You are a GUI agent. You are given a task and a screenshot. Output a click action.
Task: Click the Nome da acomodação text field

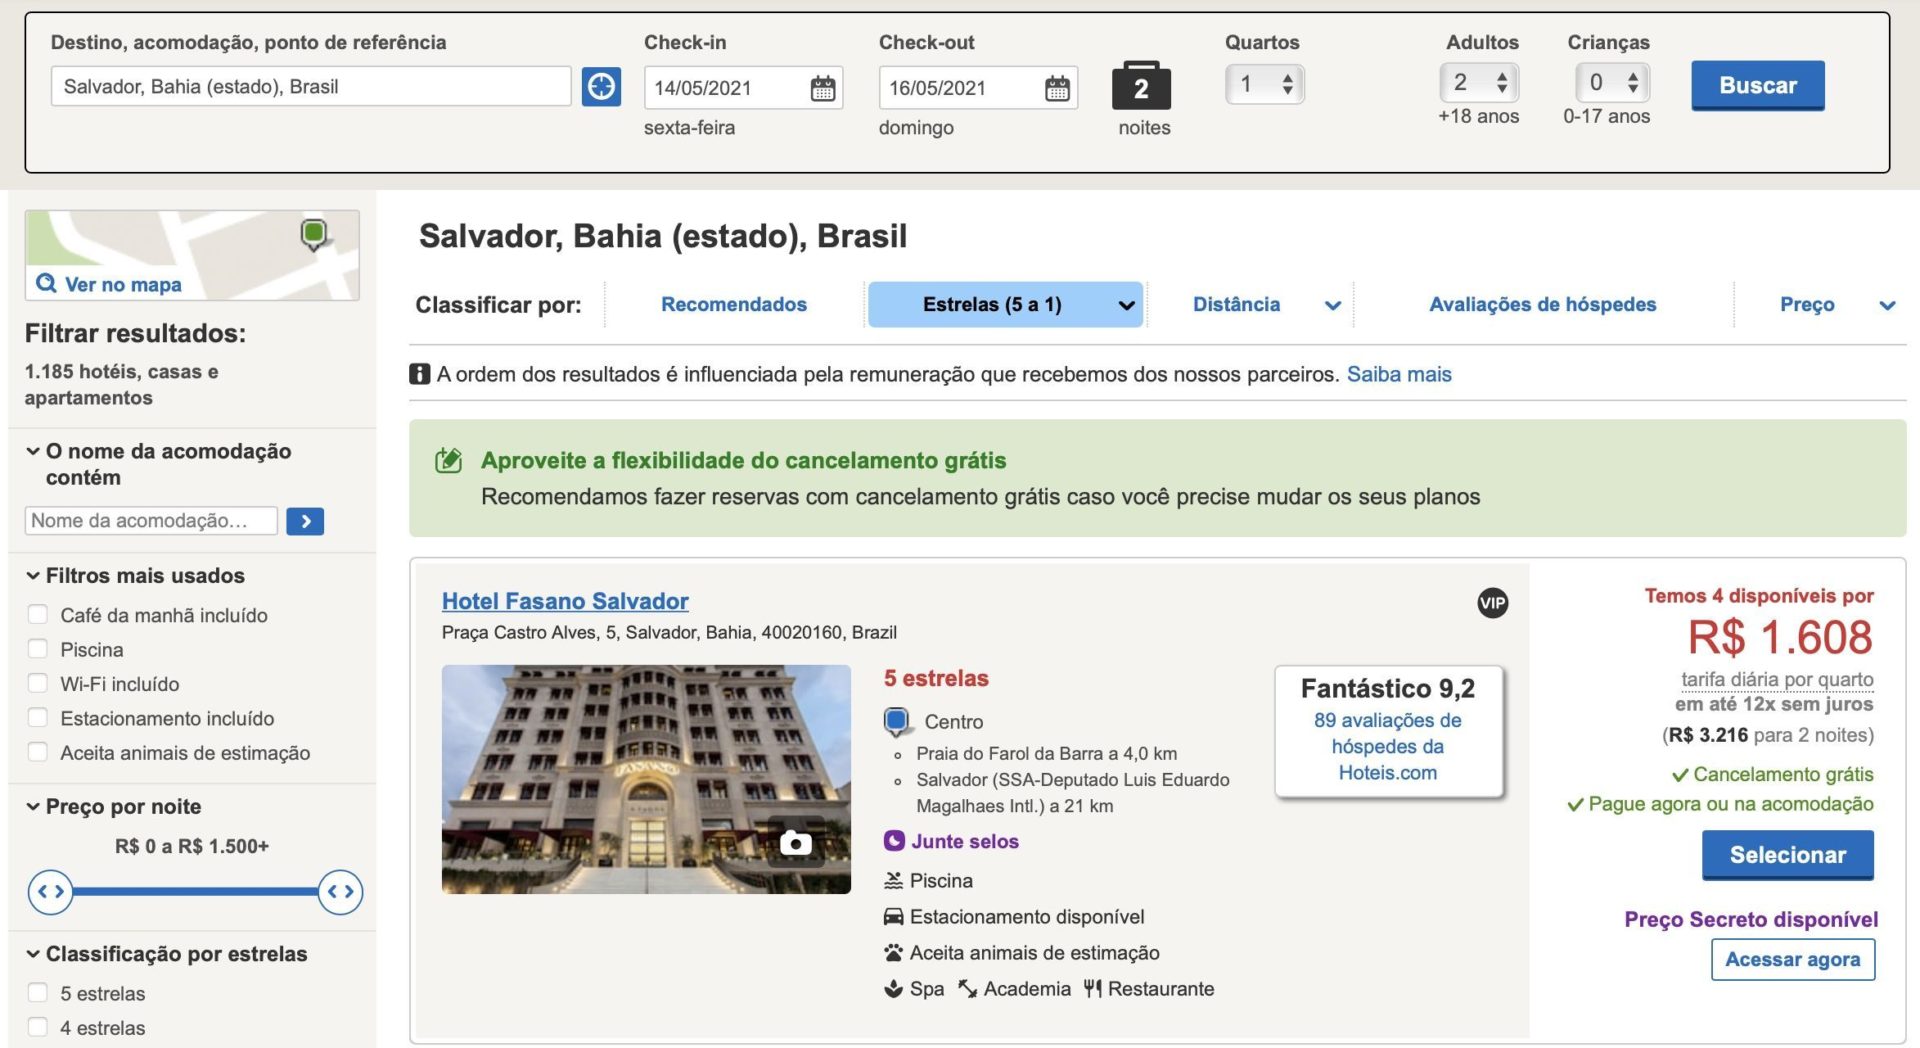151,521
